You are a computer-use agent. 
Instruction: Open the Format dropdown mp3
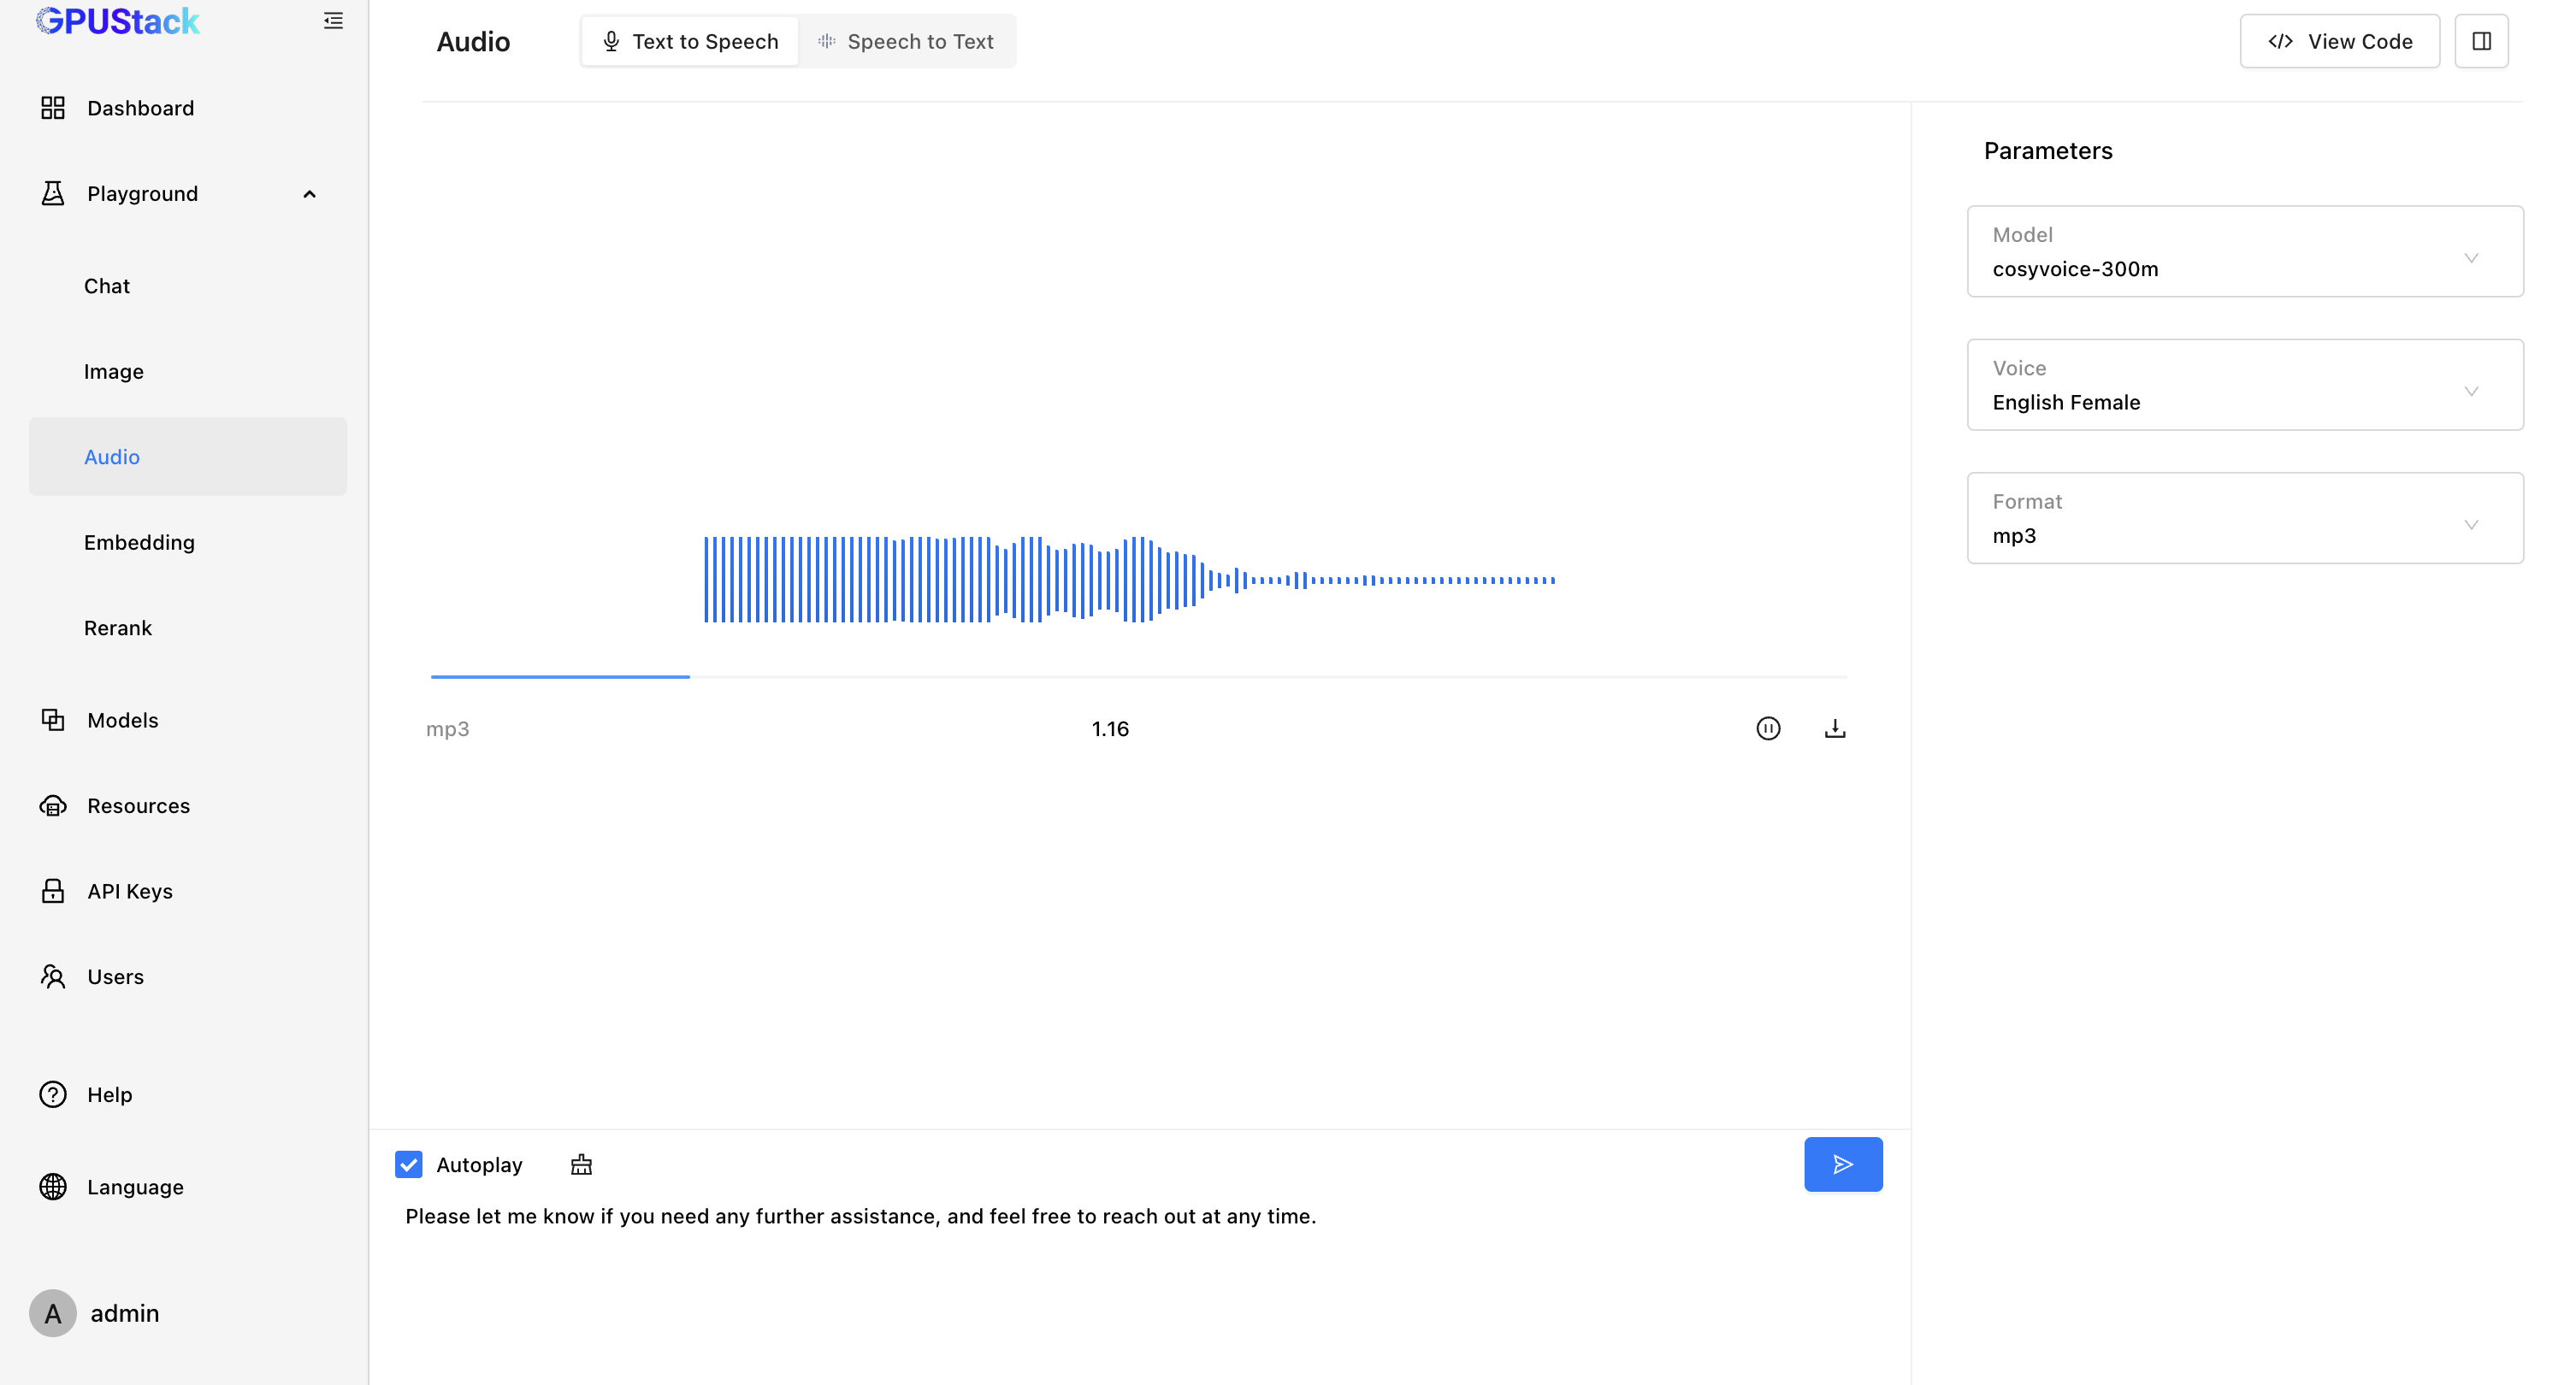[x=2245, y=518]
